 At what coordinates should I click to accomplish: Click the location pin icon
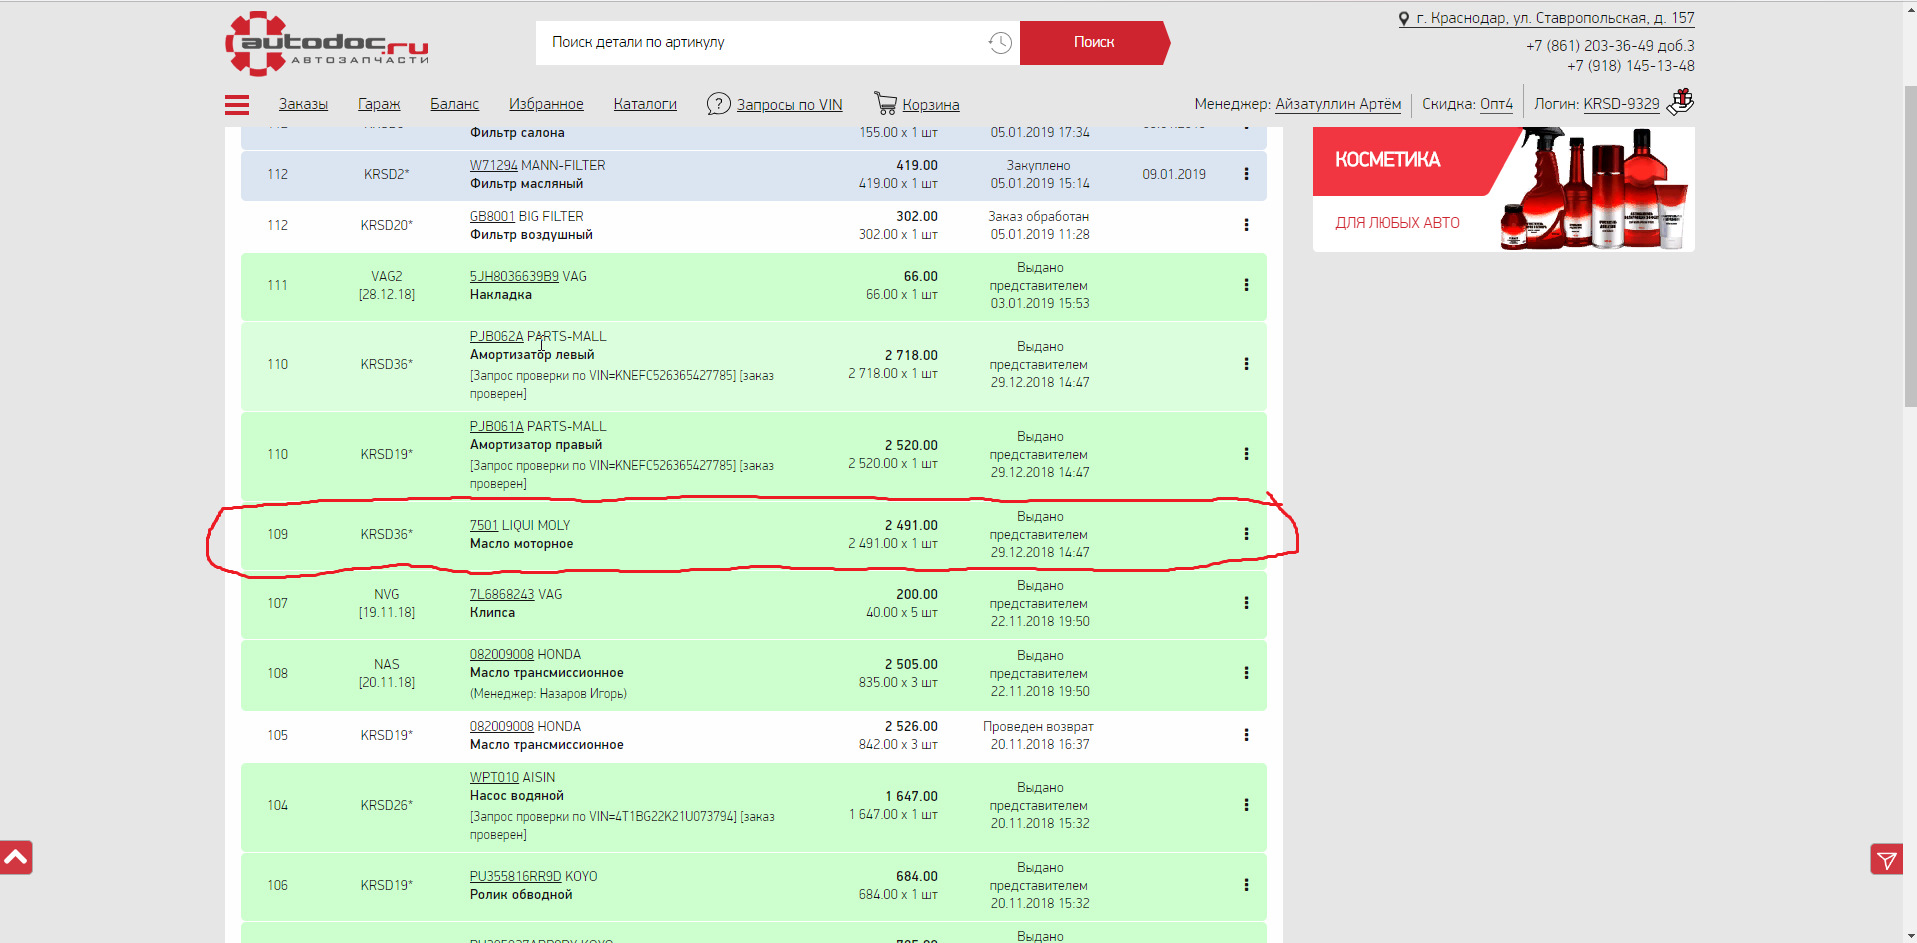pos(1404,19)
